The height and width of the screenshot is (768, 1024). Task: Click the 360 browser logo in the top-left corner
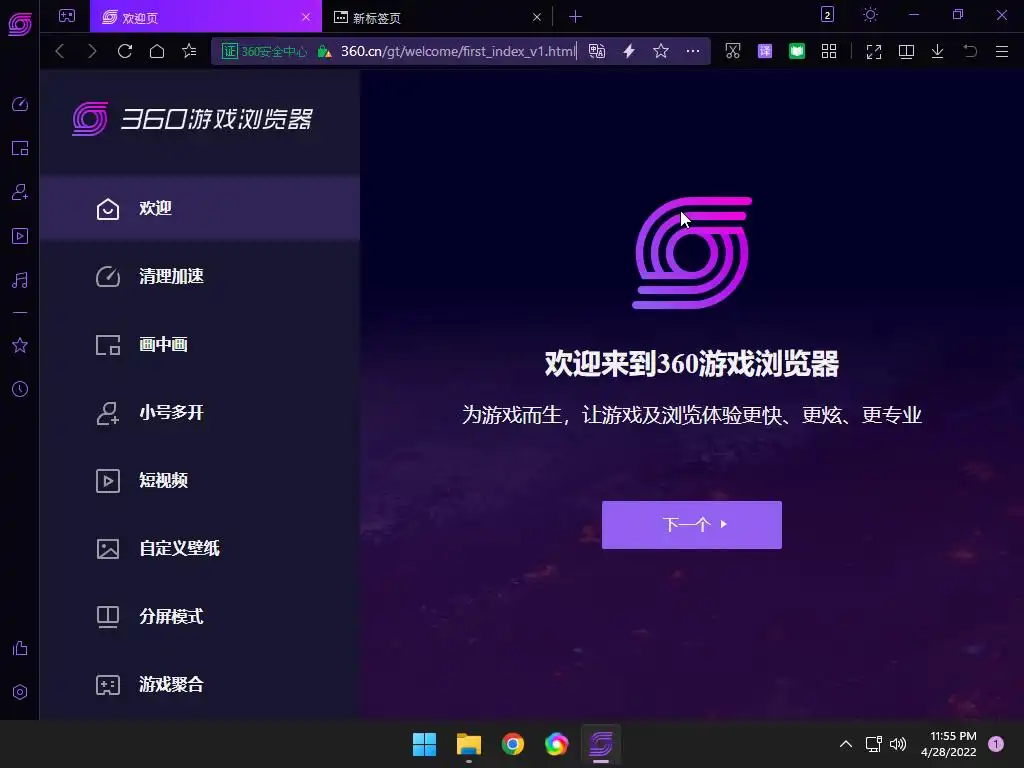coord(20,24)
